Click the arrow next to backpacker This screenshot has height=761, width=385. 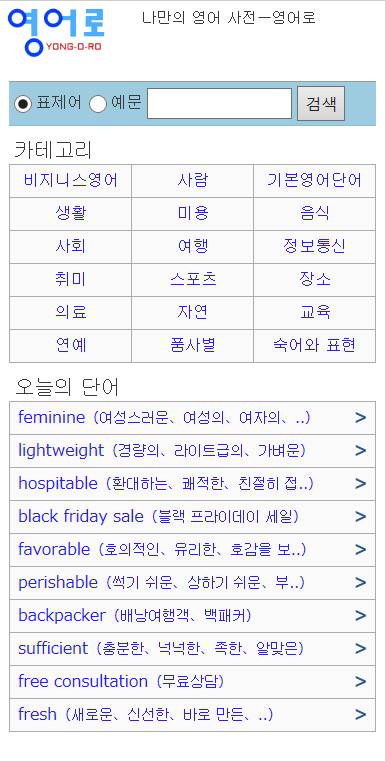click(x=360, y=616)
